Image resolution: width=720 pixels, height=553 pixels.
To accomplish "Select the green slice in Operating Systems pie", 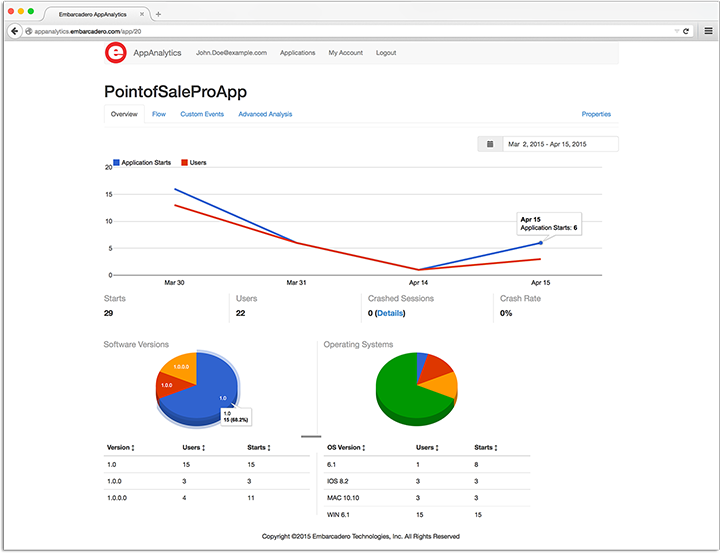I will tap(400, 390).
